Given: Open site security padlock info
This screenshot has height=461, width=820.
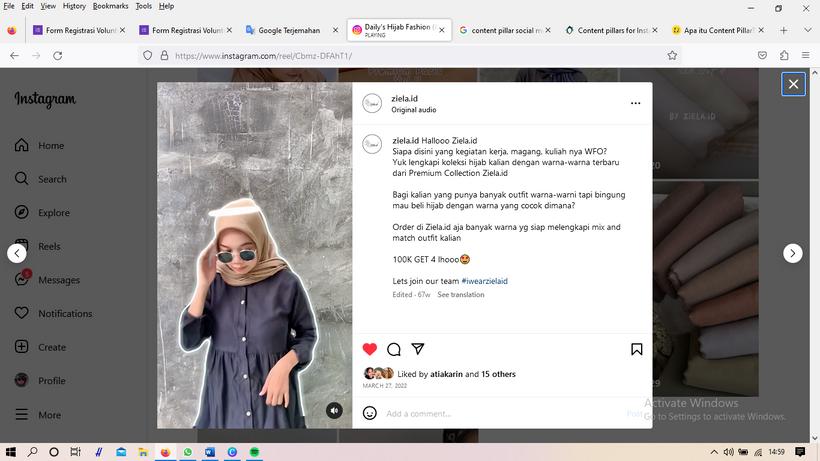Looking at the screenshot, I should 164,55.
